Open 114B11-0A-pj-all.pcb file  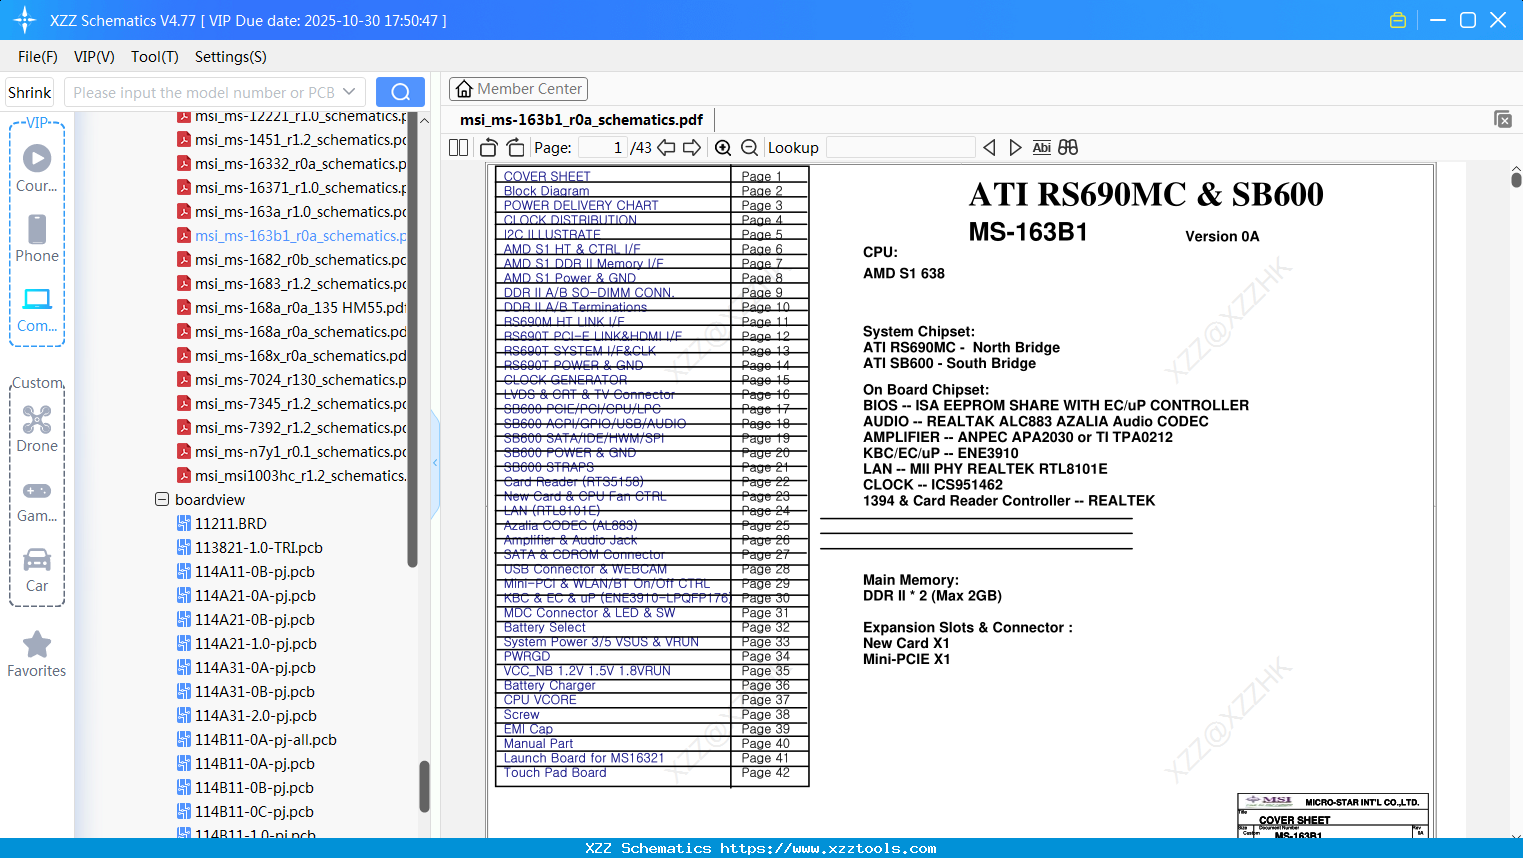pos(266,740)
